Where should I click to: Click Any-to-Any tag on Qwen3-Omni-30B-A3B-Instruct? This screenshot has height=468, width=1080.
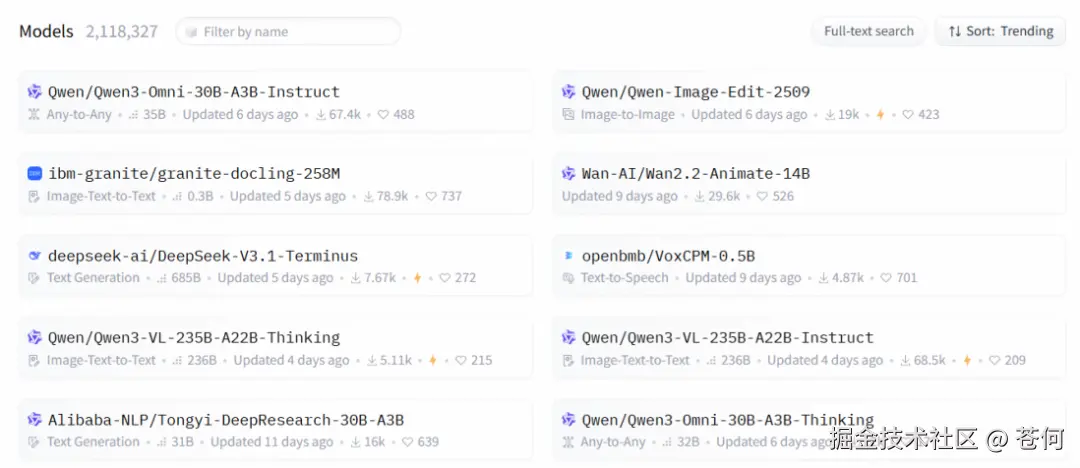click(x=79, y=115)
